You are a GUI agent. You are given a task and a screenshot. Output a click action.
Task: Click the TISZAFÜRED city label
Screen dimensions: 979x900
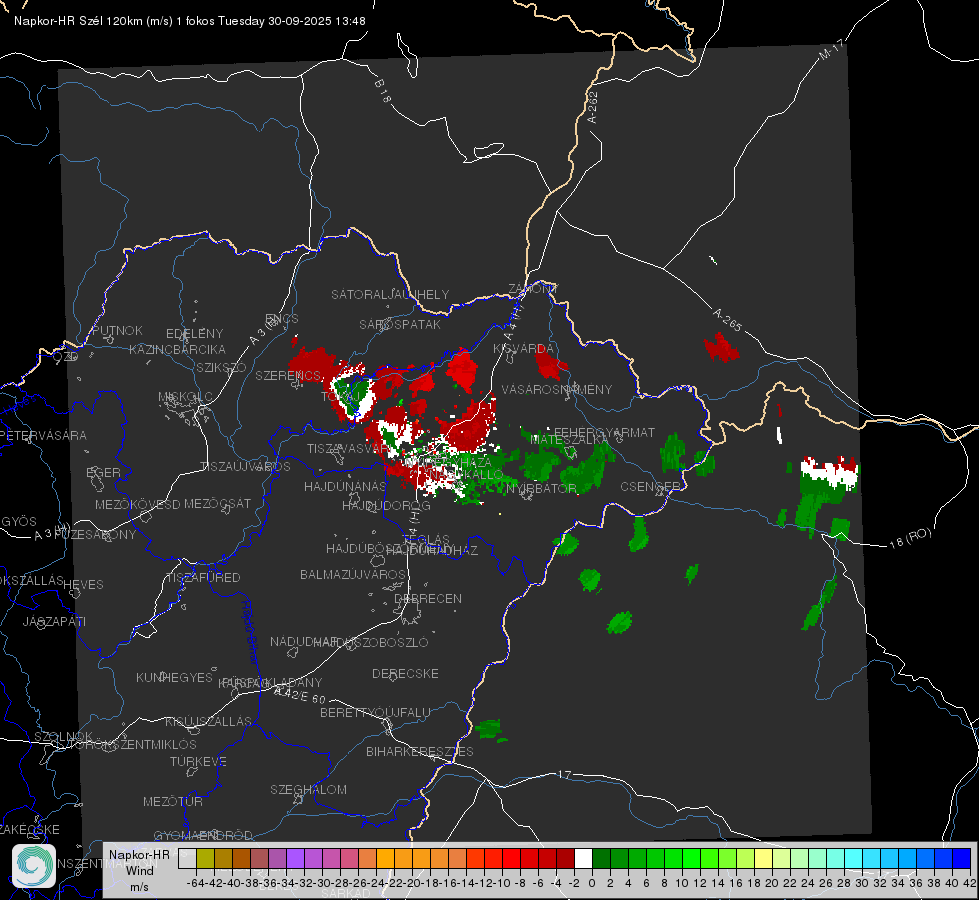click(x=204, y=577)
